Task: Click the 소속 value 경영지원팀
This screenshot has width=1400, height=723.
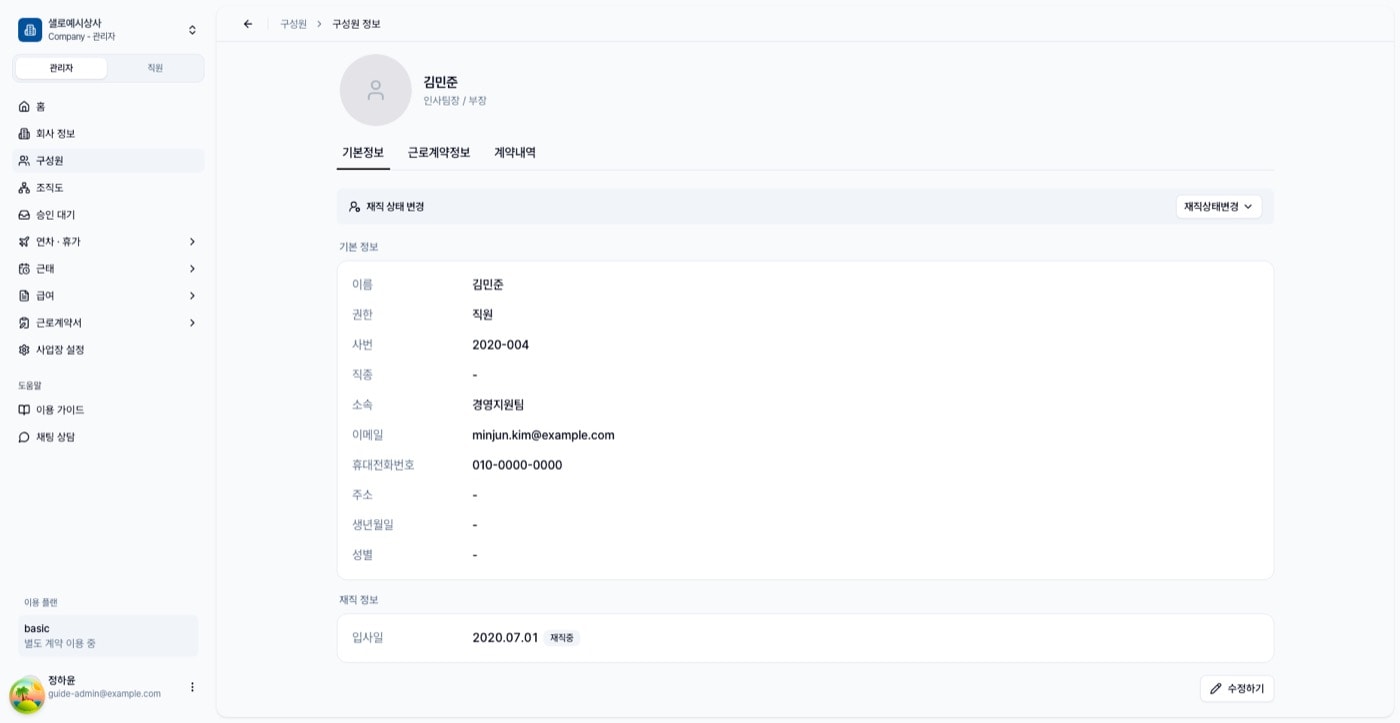Action: pyautogui.click(x=498, y=405)
